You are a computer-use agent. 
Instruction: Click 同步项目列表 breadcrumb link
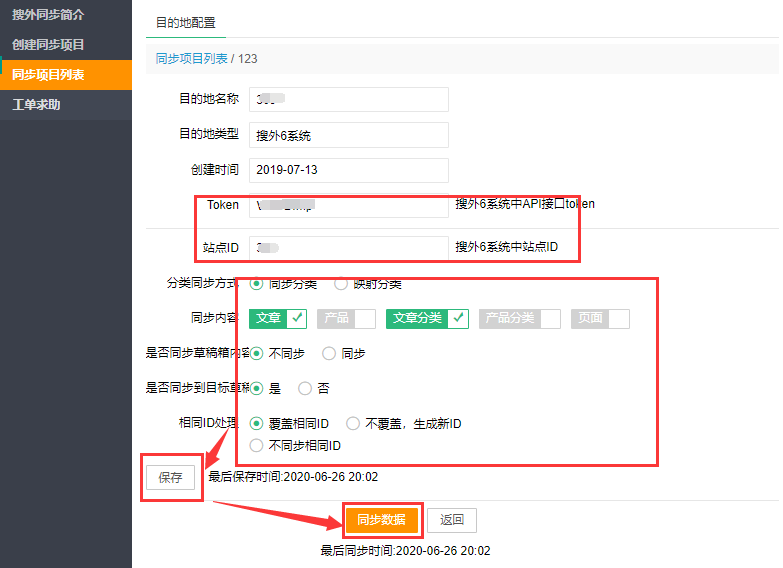tap(191, 59)
